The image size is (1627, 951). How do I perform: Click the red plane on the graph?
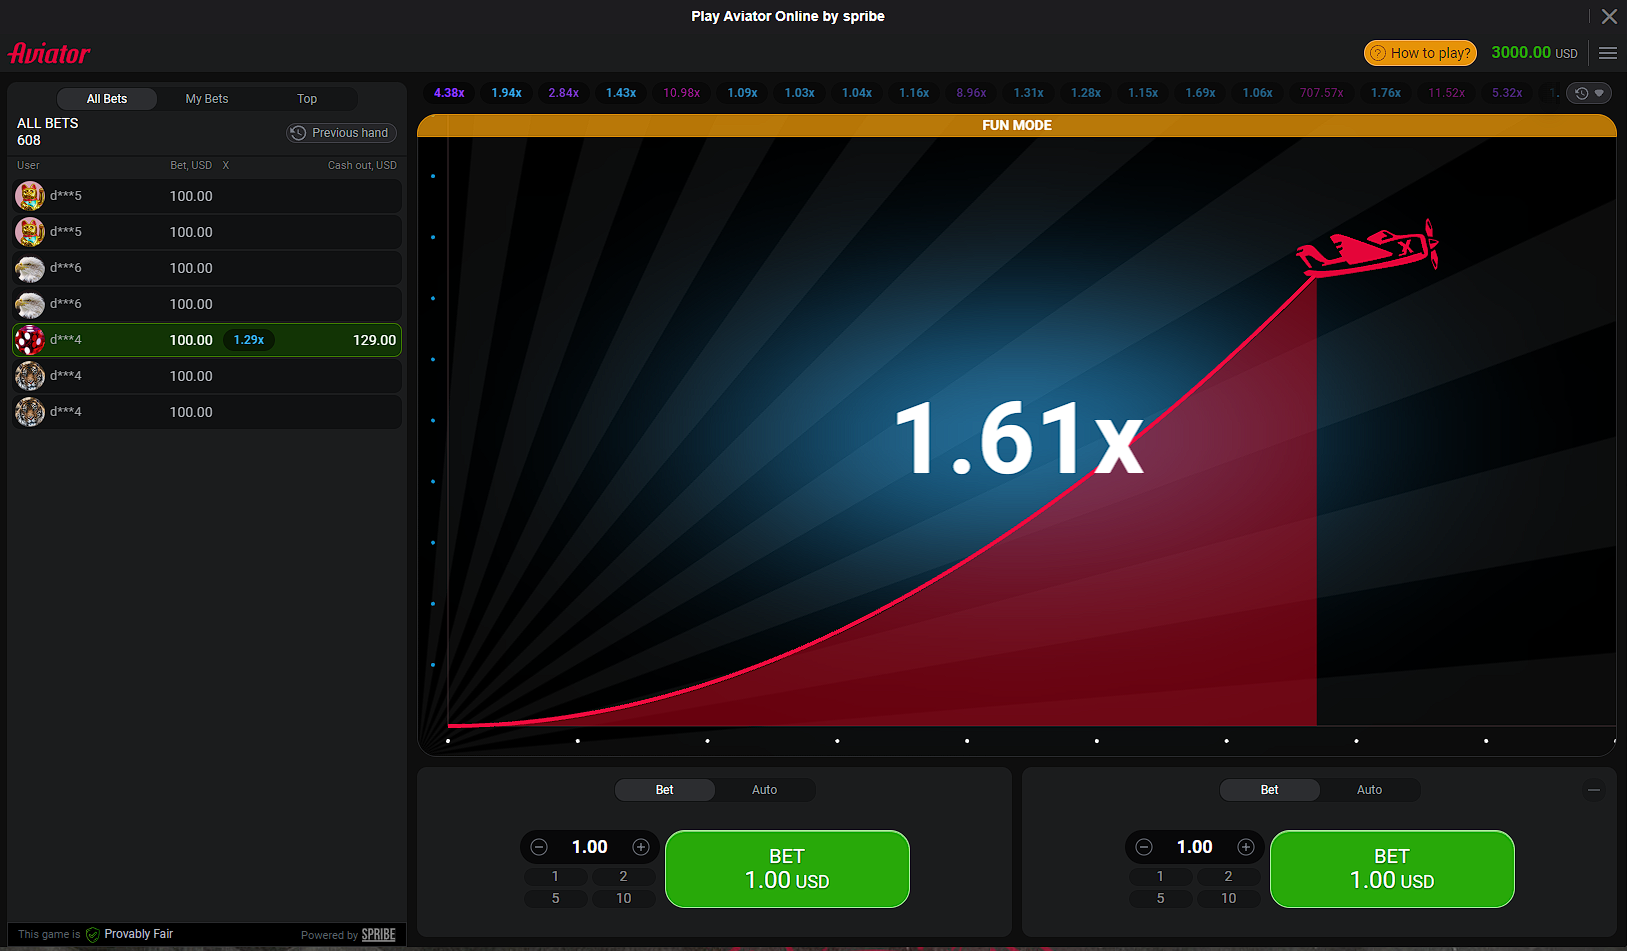click(1368, 249)
